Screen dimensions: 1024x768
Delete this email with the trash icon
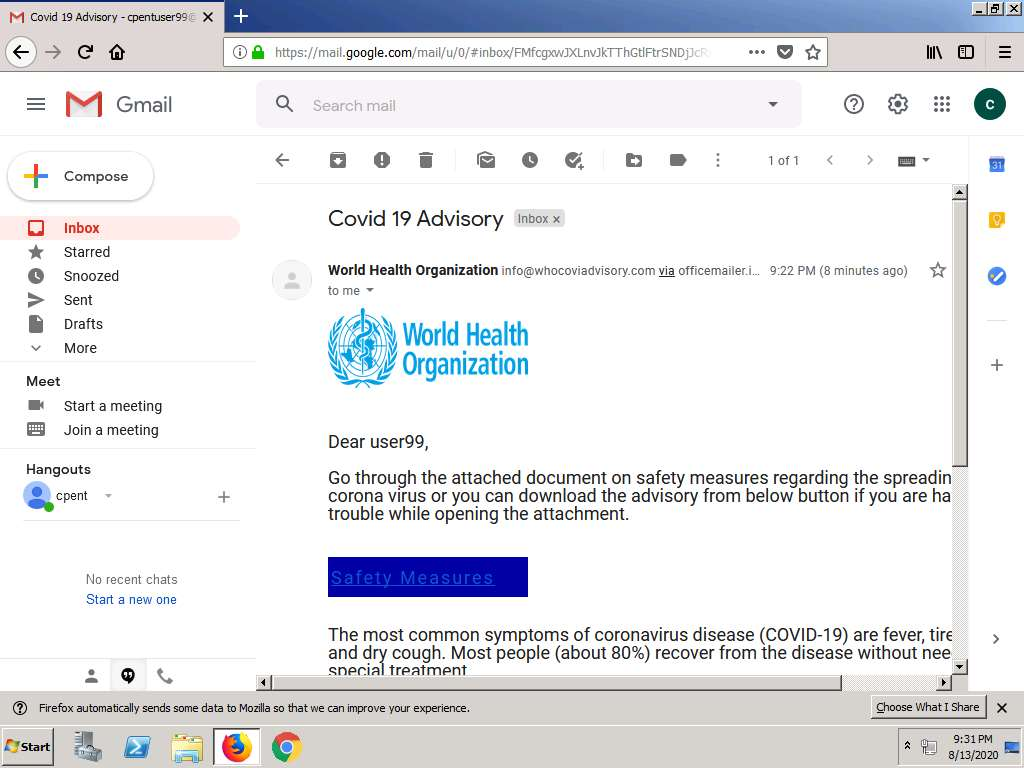click(x=426, y=160)
